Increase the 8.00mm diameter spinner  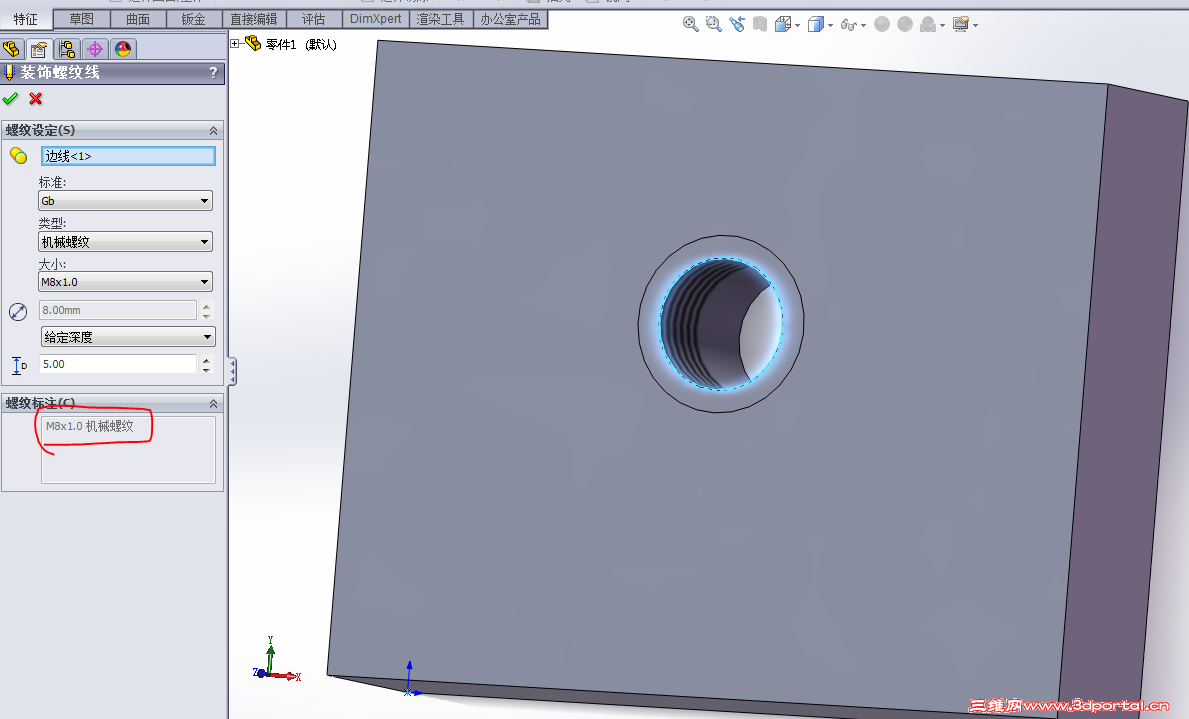pos(206,306)
